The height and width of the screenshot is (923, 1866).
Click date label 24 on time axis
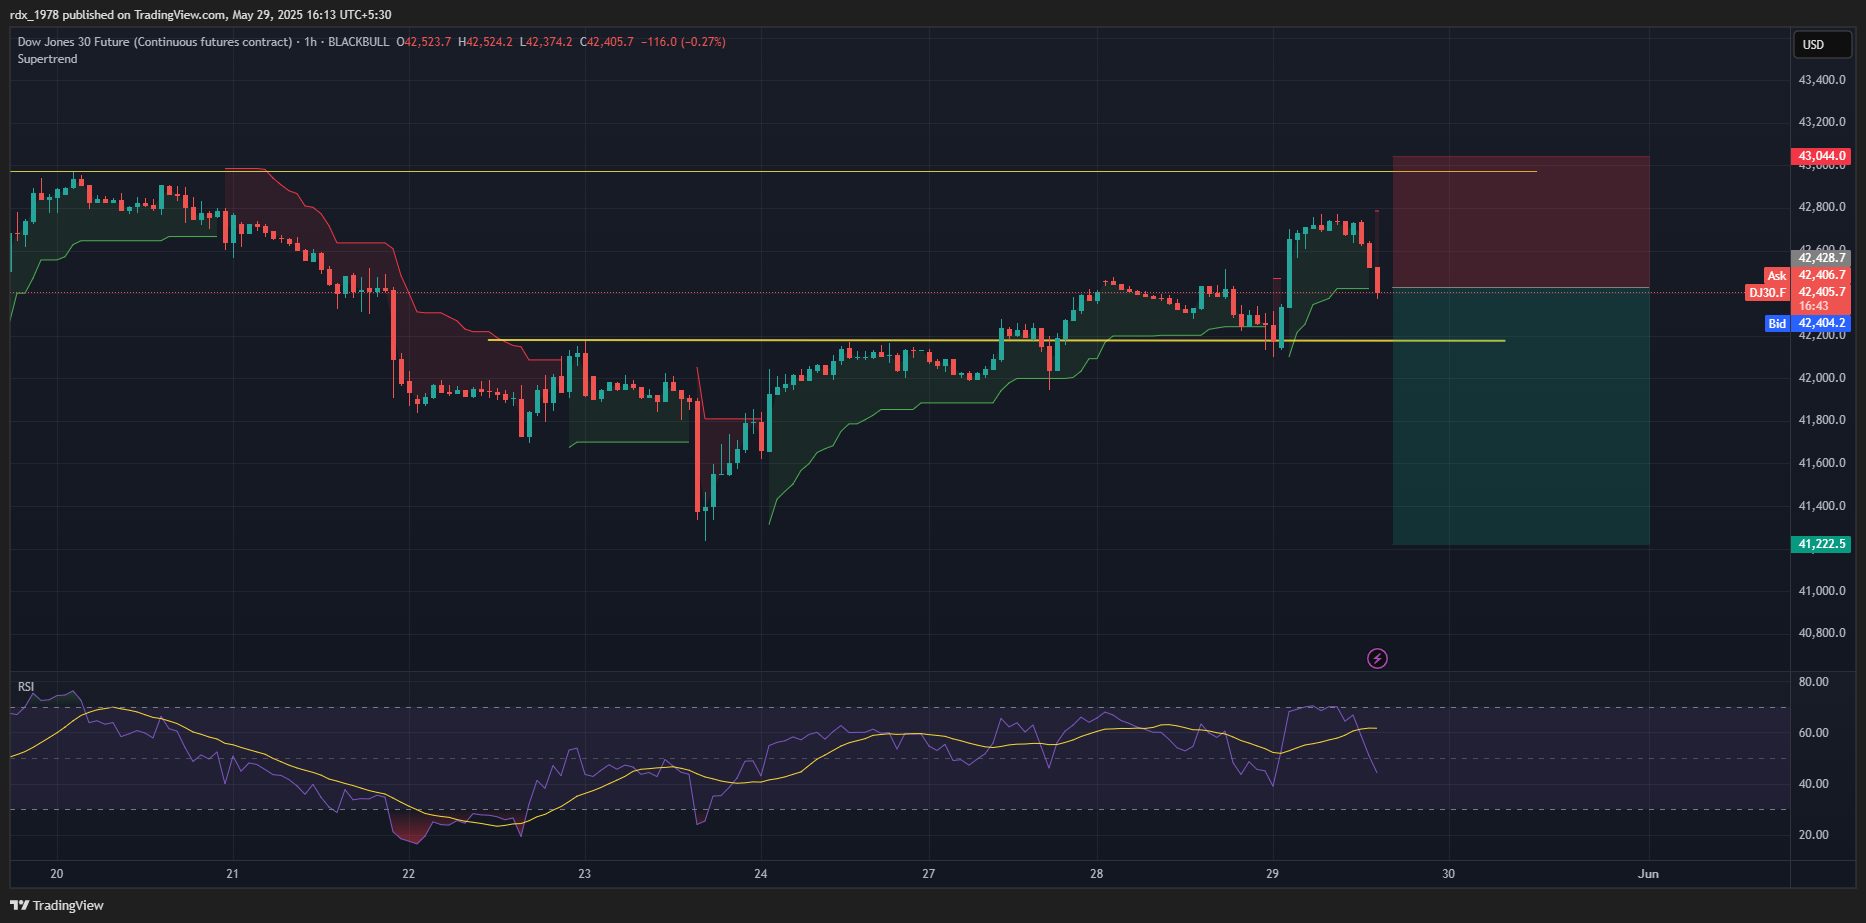[761, 874]
